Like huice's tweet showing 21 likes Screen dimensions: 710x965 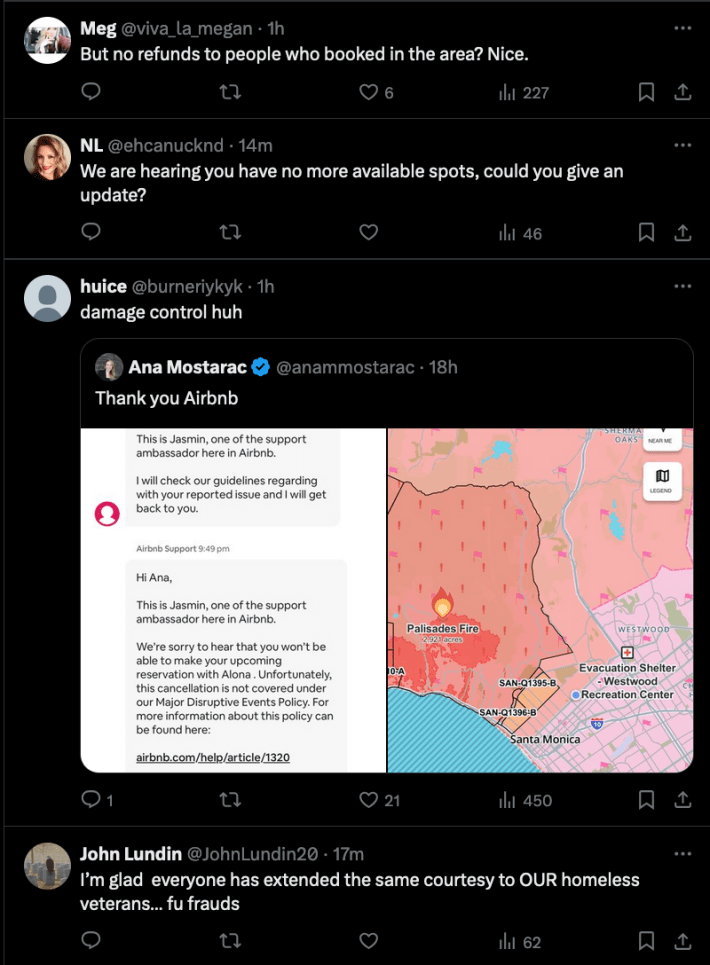pos(368,800)
